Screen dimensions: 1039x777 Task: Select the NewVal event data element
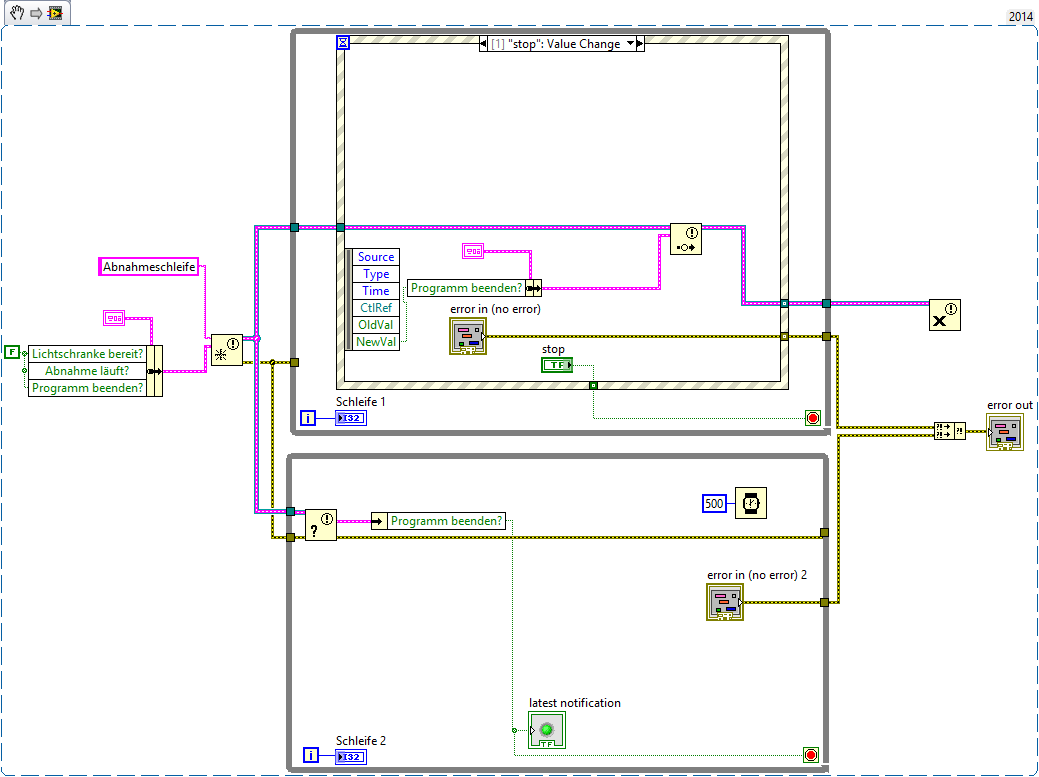tap(376, 342)
